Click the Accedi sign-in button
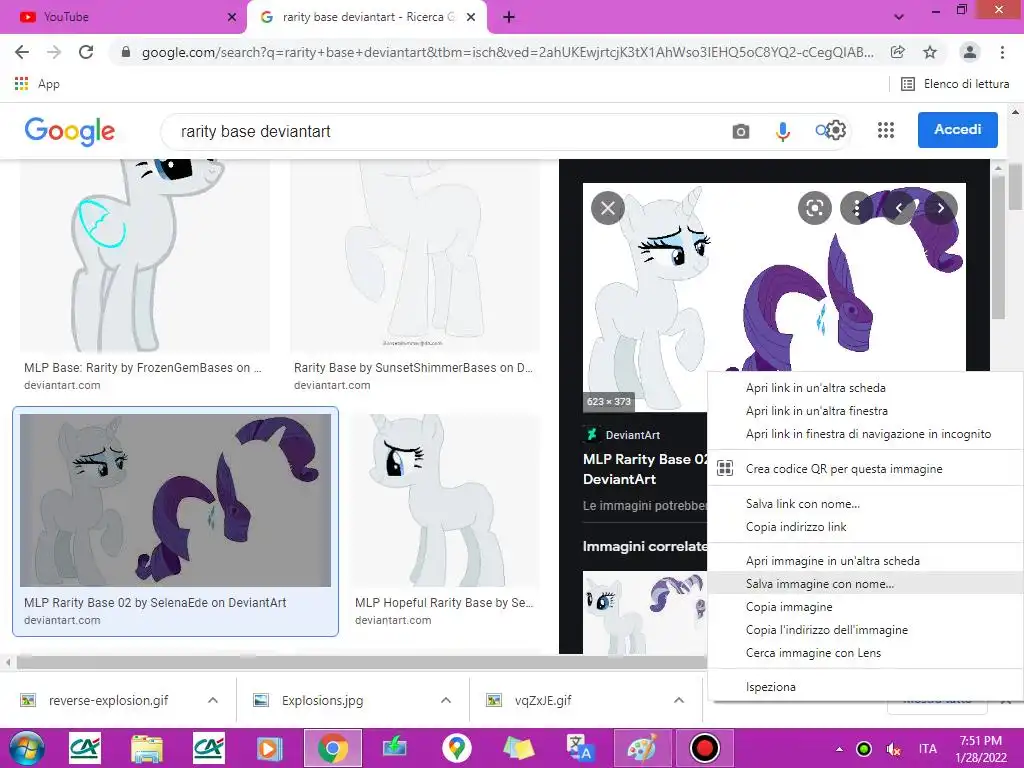The width and height of the screenshot is (1024, 768). (957, 130)
